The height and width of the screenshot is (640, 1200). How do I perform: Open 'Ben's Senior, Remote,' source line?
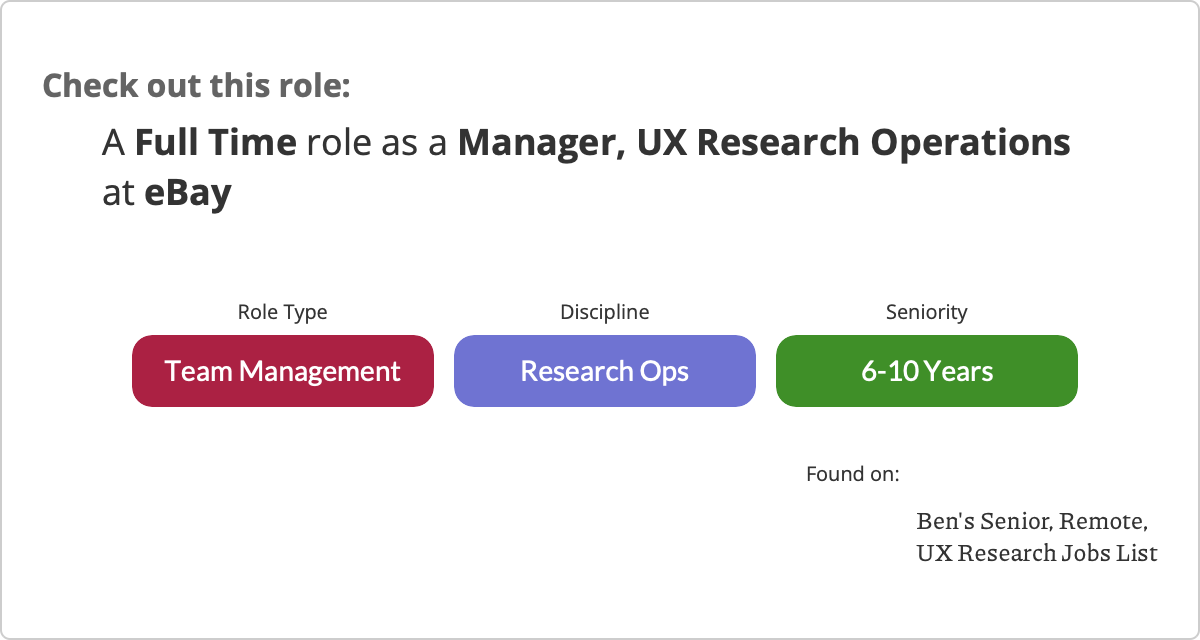pyautogui.click(x=1032, y=521)
